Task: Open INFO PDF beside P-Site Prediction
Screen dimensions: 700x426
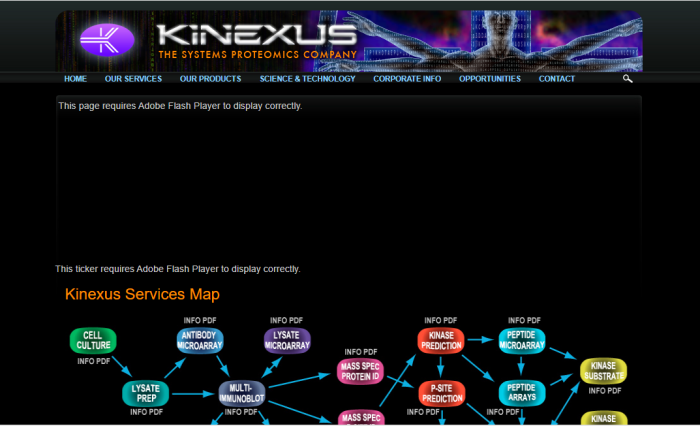Action: [x=423, y=412]
